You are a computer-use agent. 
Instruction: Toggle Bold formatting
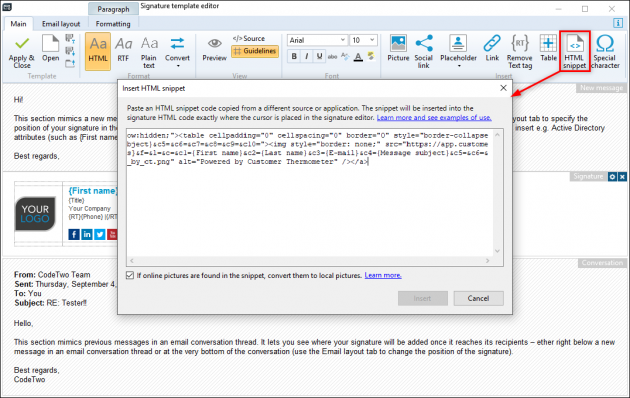pos(294,57)
